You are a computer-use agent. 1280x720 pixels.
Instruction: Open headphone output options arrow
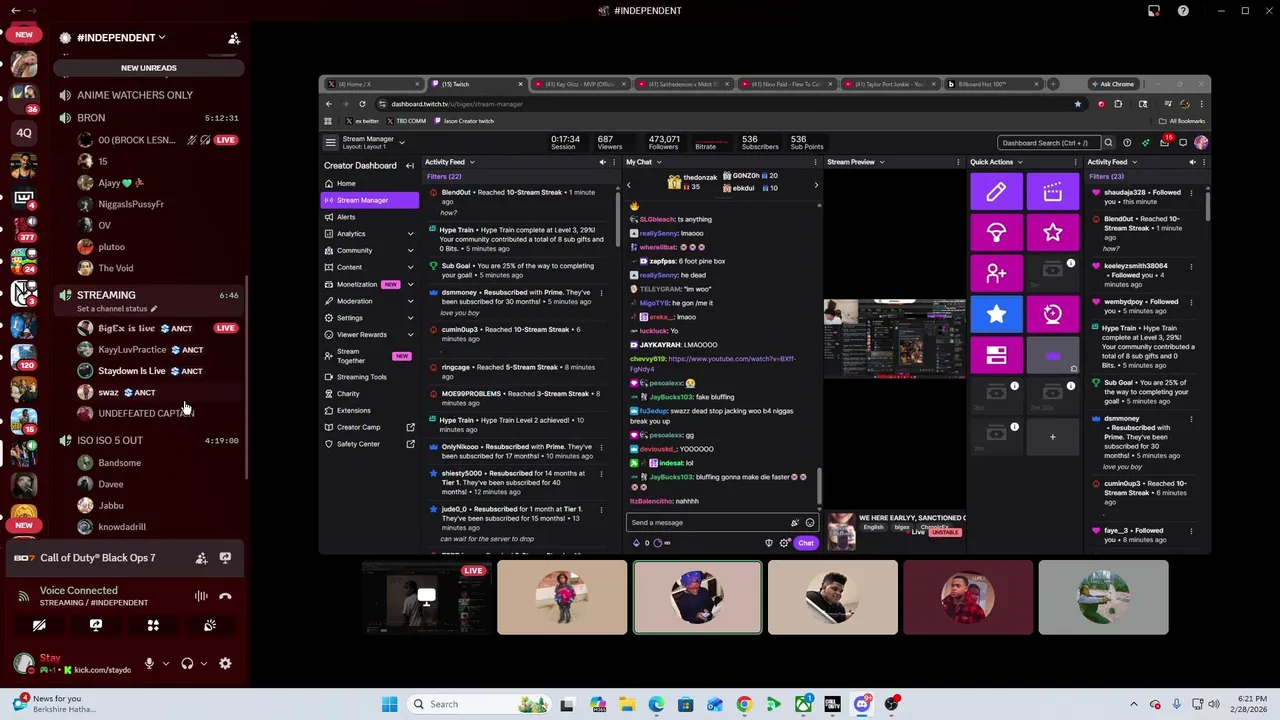click(204, 663)
